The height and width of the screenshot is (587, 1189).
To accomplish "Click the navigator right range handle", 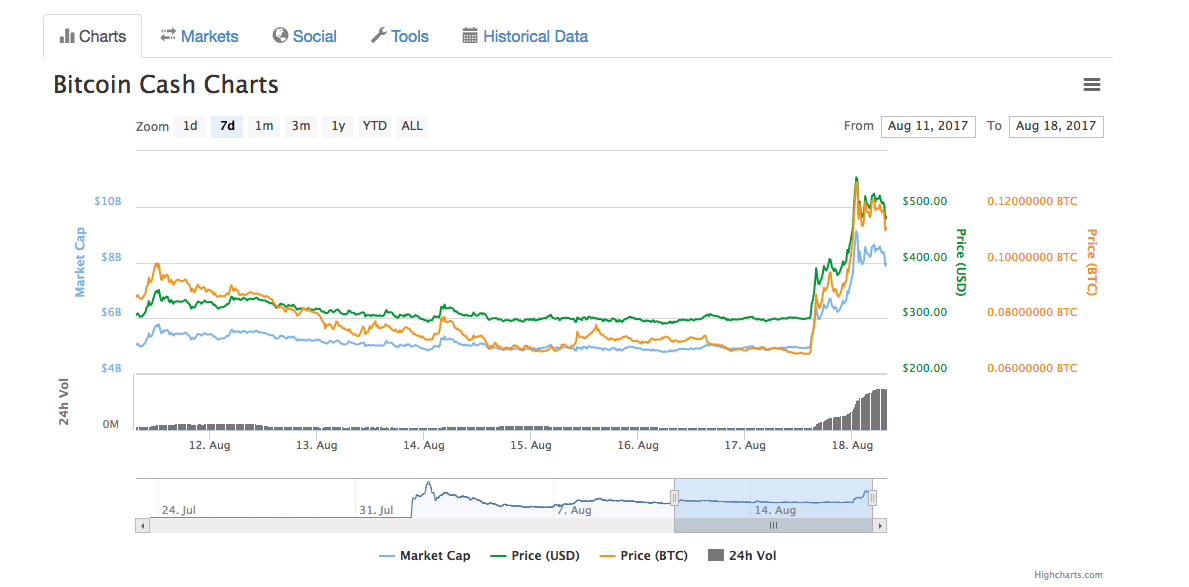I will point(873,498).
